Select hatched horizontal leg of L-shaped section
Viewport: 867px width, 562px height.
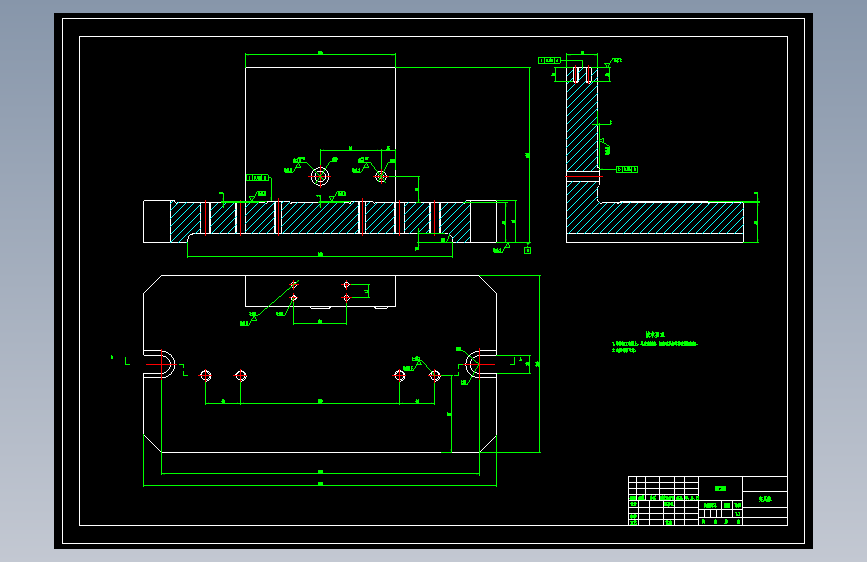(655, 217)
